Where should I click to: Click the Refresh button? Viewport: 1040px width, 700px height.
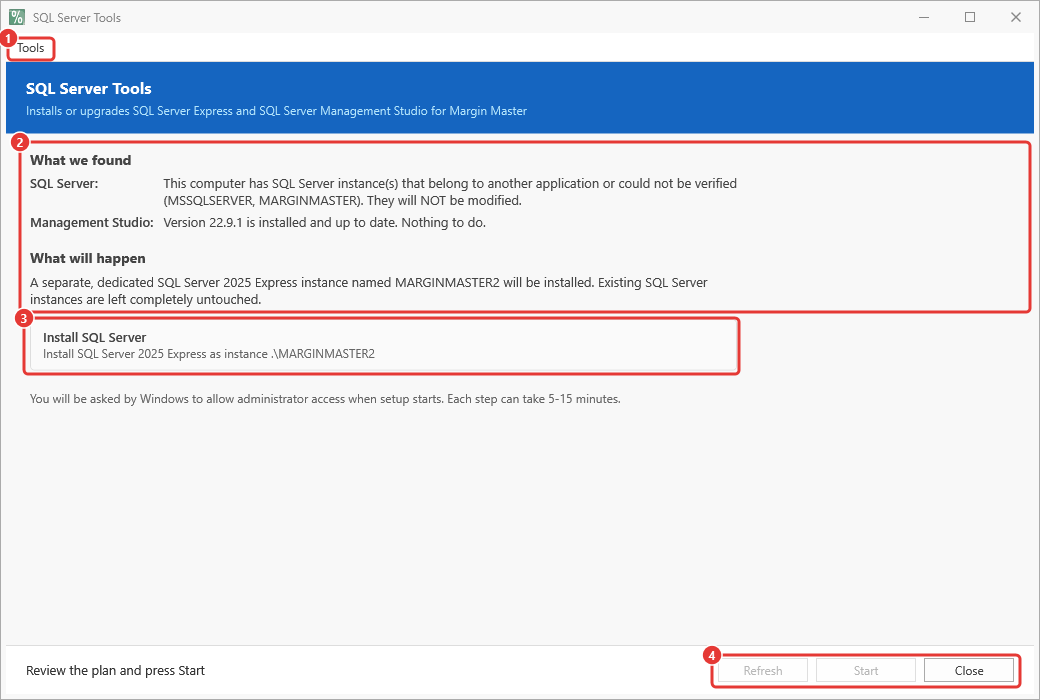(763, 670)
